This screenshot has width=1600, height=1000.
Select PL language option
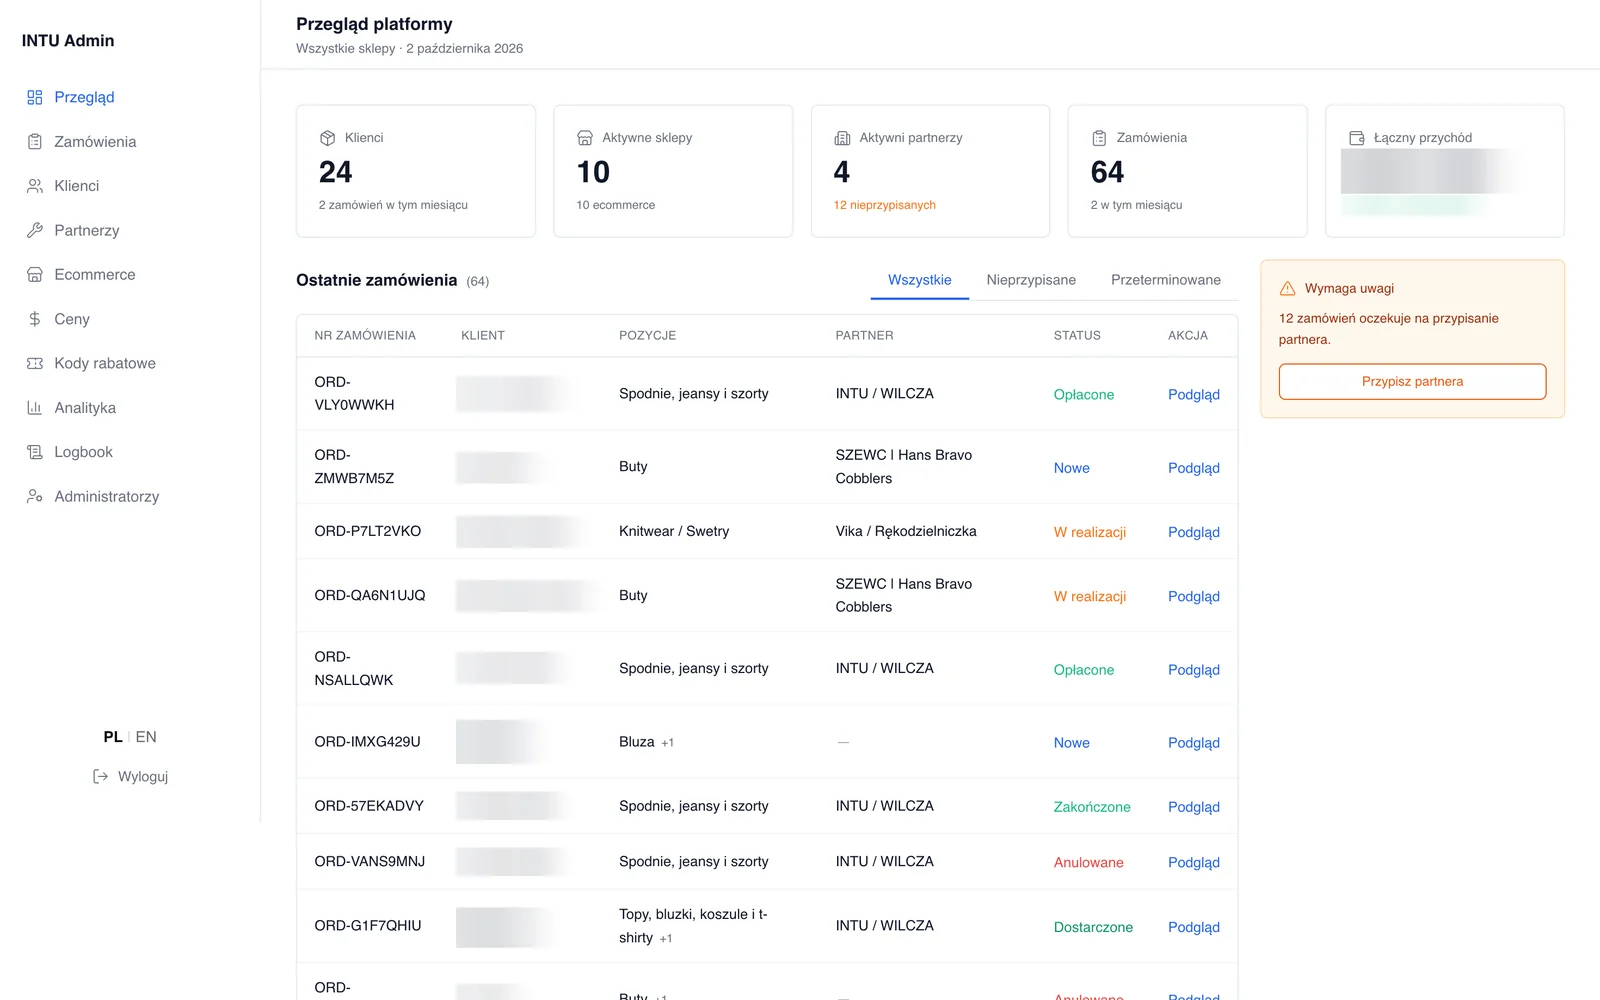113,737
